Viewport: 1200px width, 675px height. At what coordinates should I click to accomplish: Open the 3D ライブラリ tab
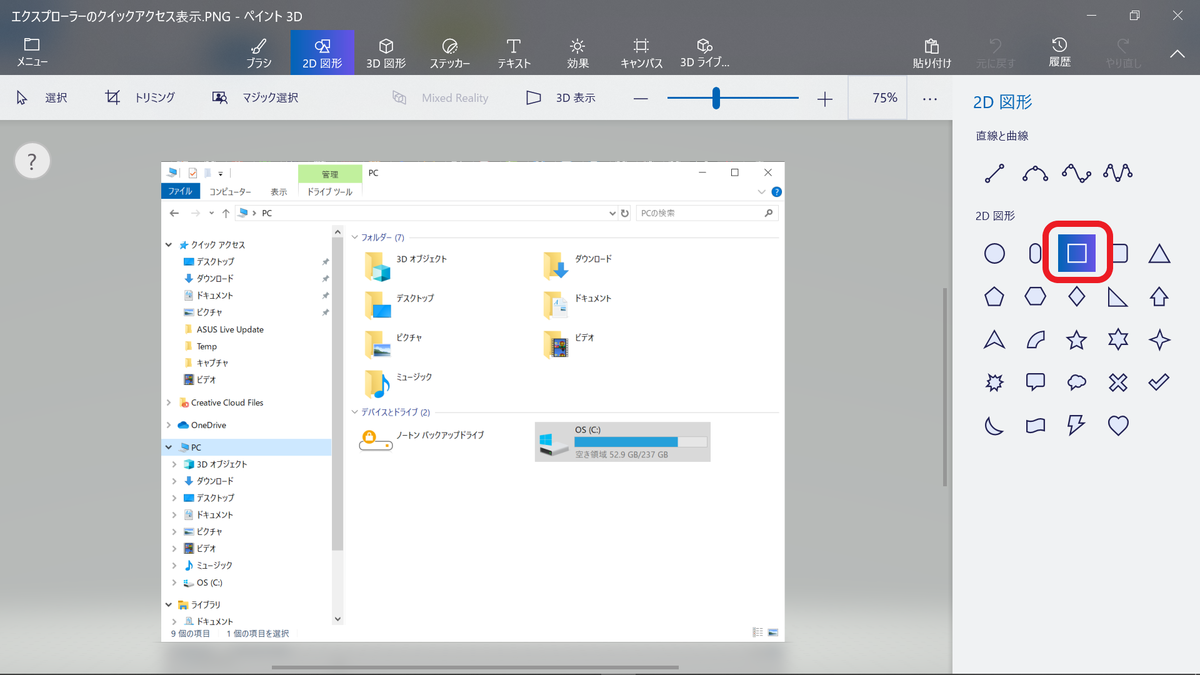pyautogui.click(x=705, y=52)
